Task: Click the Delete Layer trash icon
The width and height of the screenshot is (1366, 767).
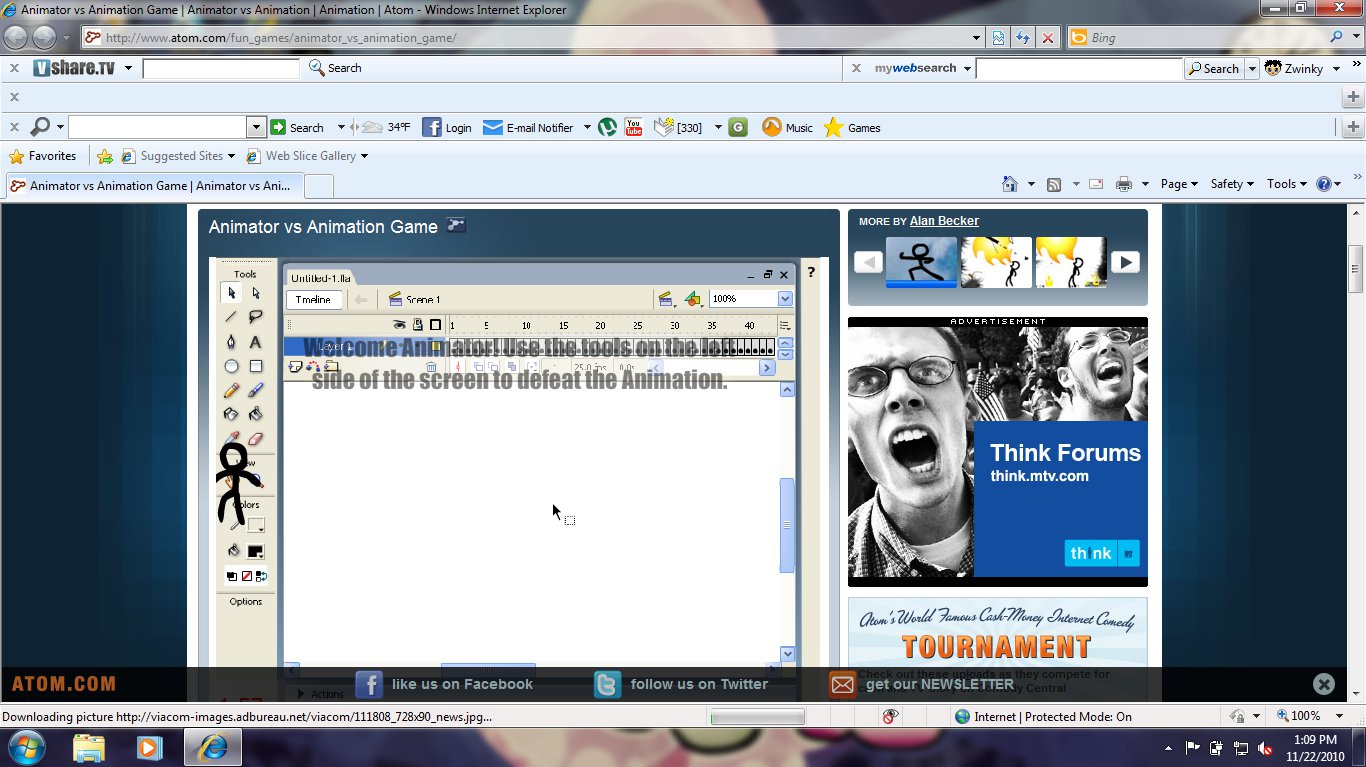Action: (x=431, y=368)
